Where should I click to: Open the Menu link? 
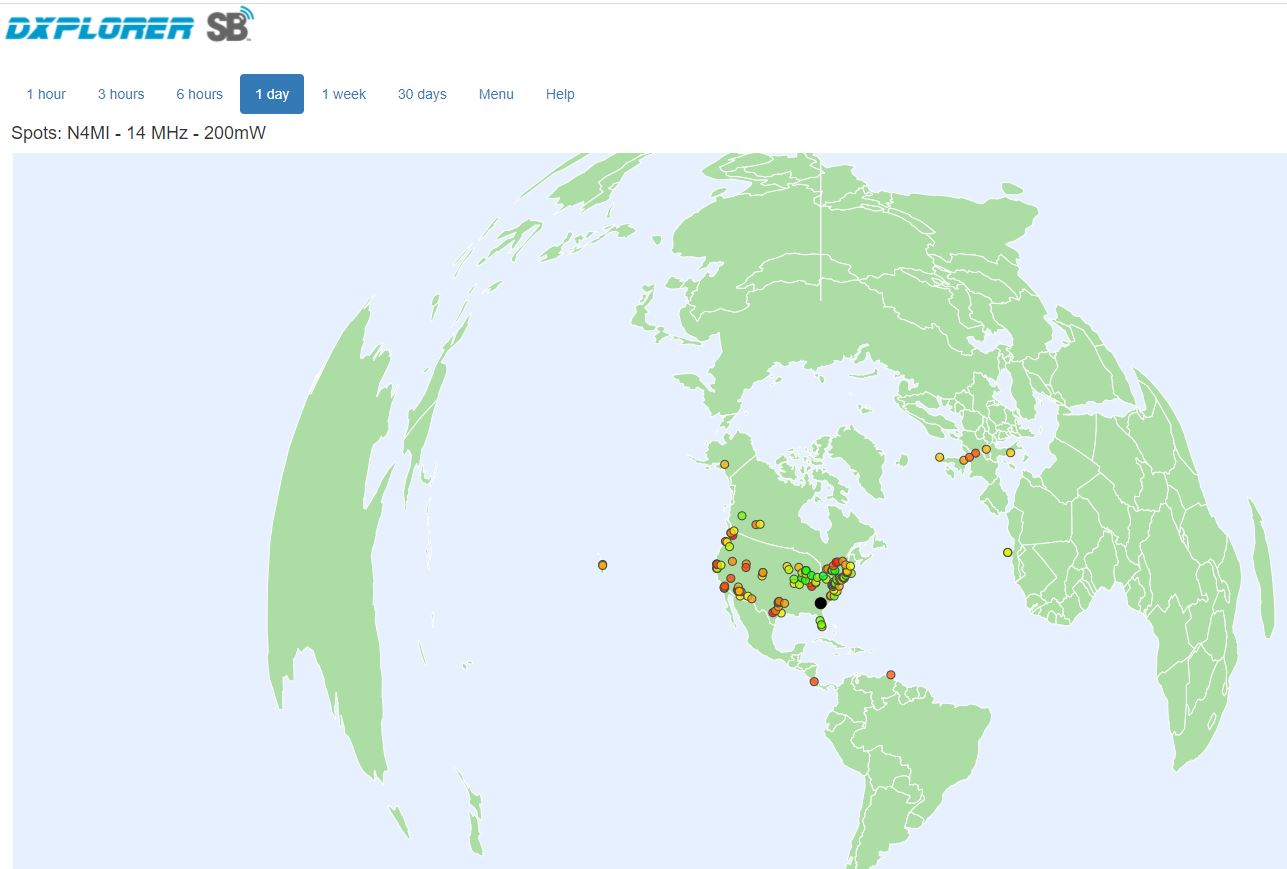[496, 94]
